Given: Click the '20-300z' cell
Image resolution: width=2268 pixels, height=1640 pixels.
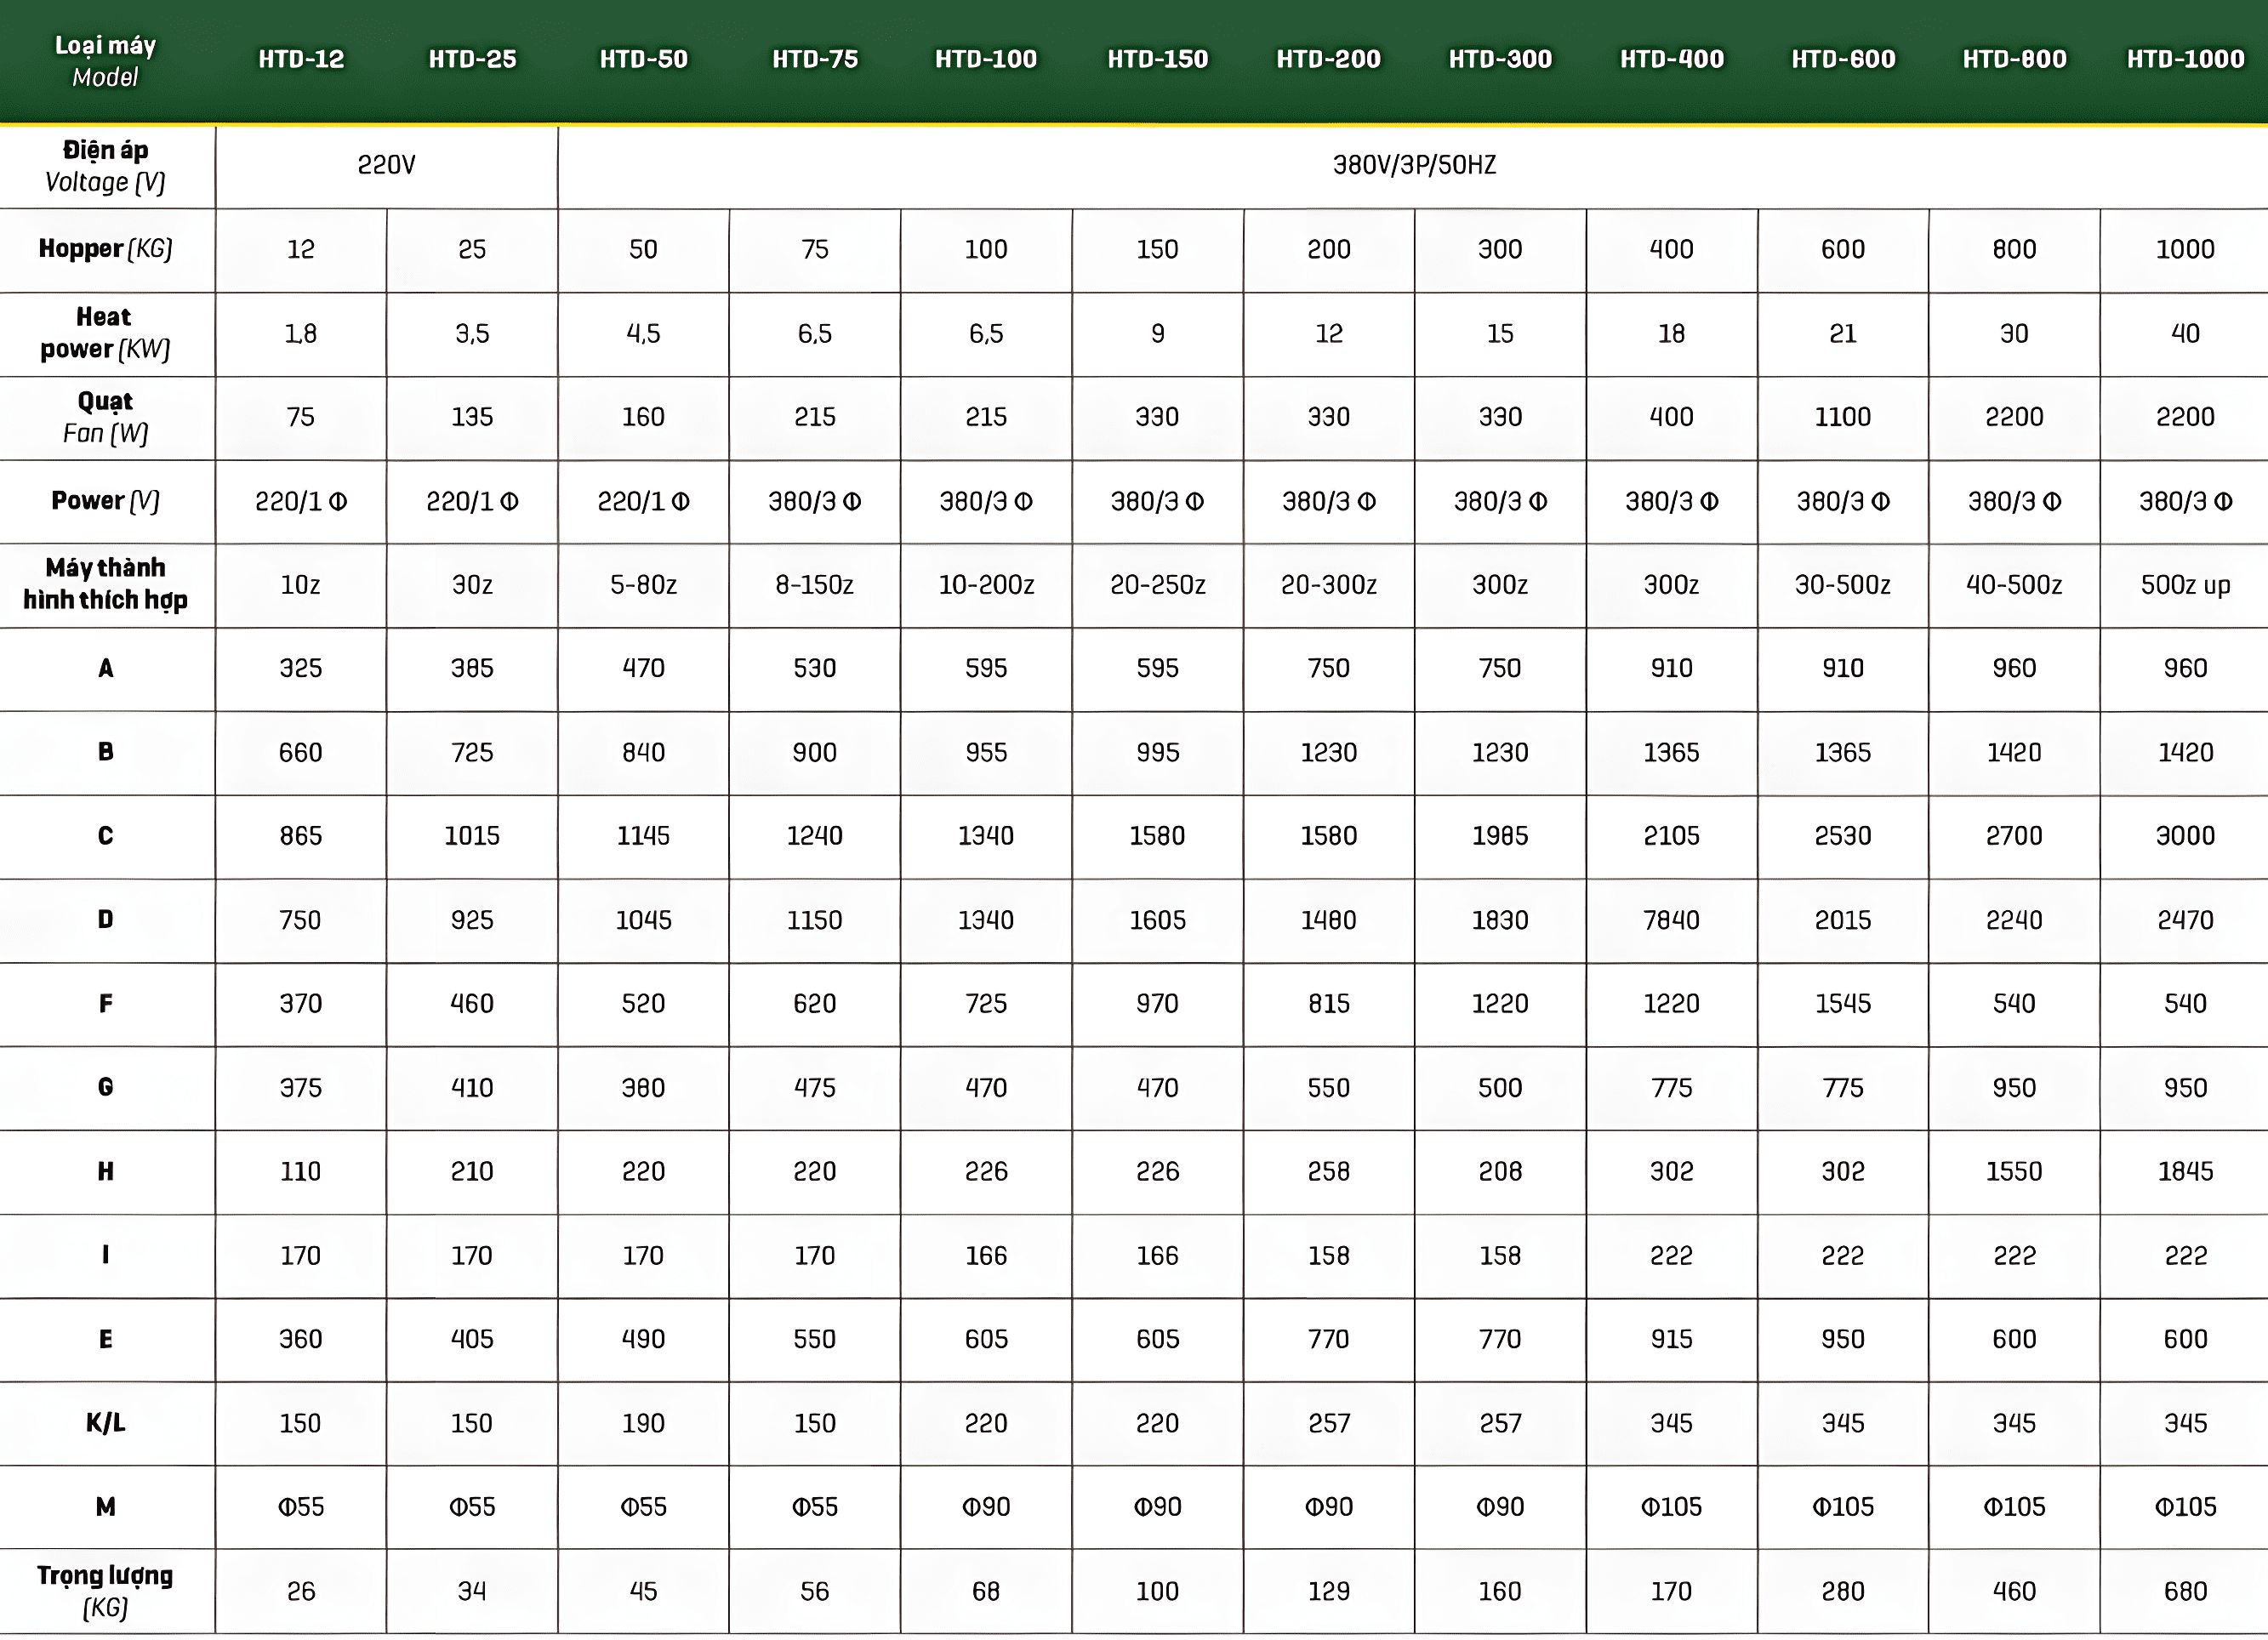Looking at the screenshot, I should [1329, 585].
